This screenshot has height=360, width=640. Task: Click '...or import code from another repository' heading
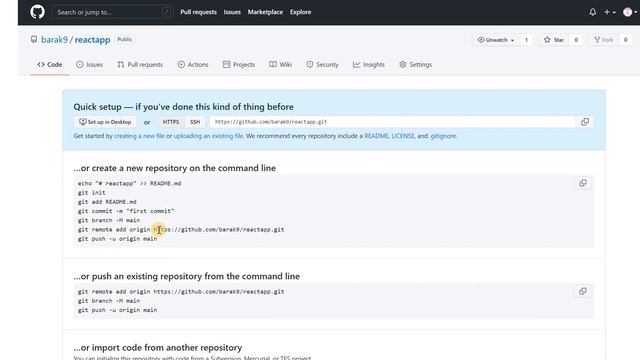pos(158,347)
